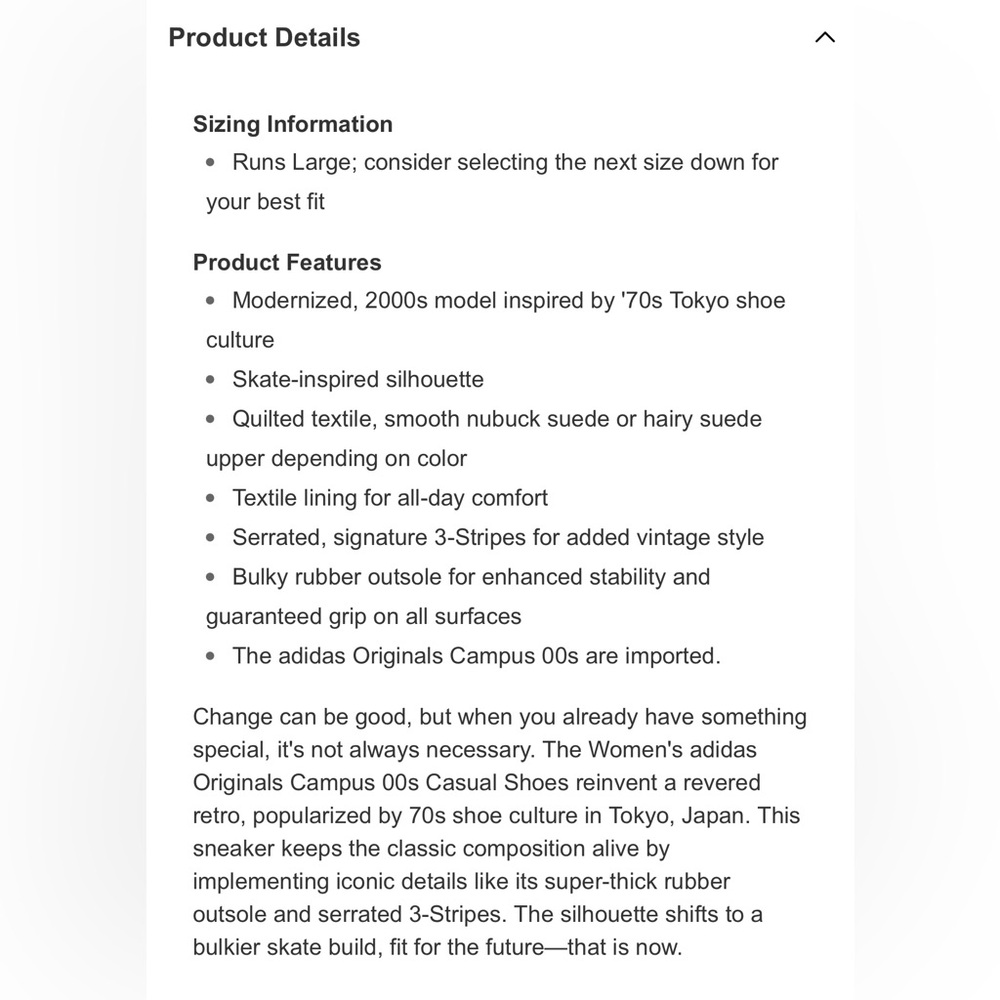Viewport: 1000px width, 1000px height.
Task: Select the "Skate-inspired silhouette" feature
Action: click(358, 380)
